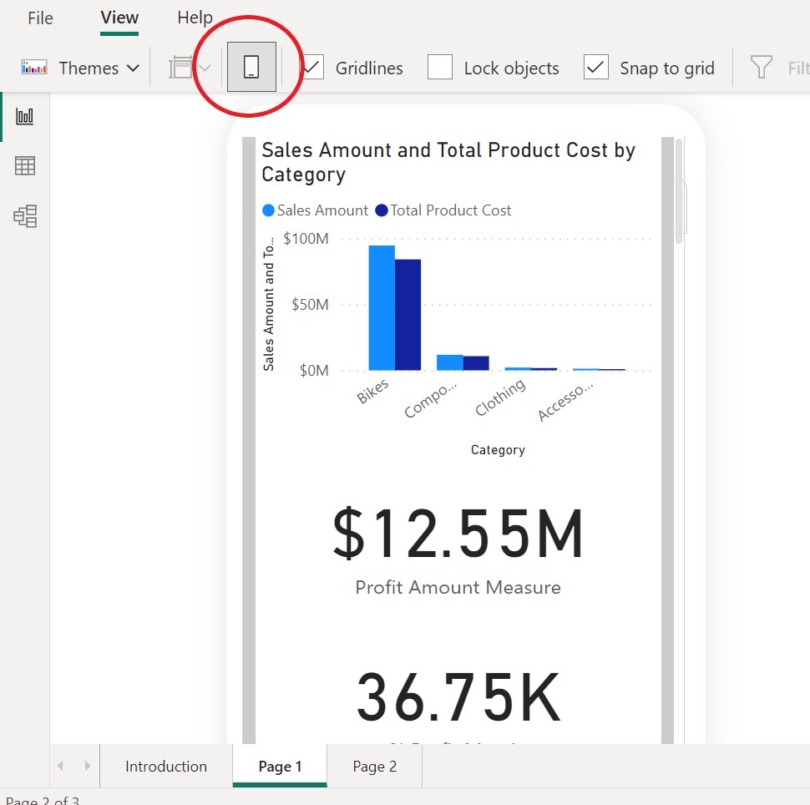Open Data view from the sidebar
810x805 pixels.
point(24,165)
